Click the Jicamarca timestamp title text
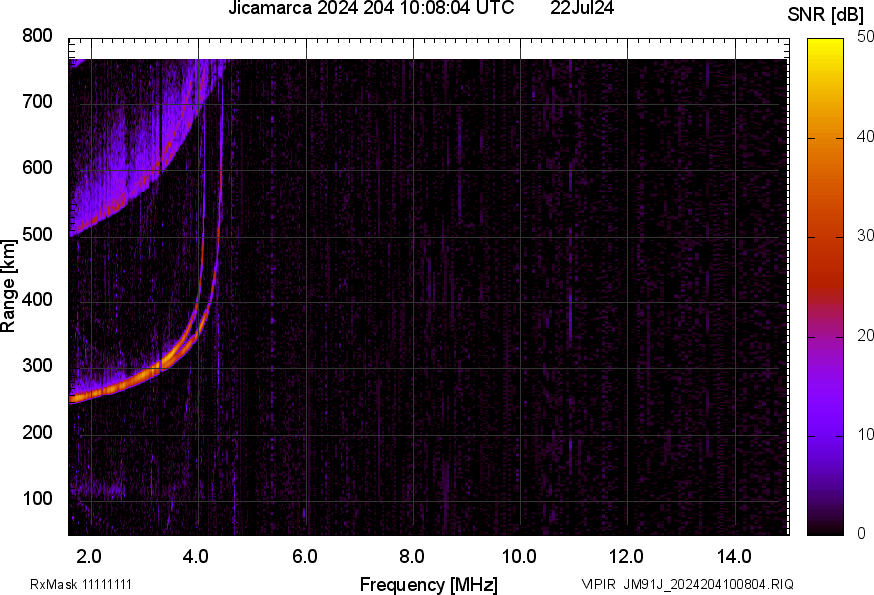The height and width of the screenshot is (595, 874). (371, 9)
